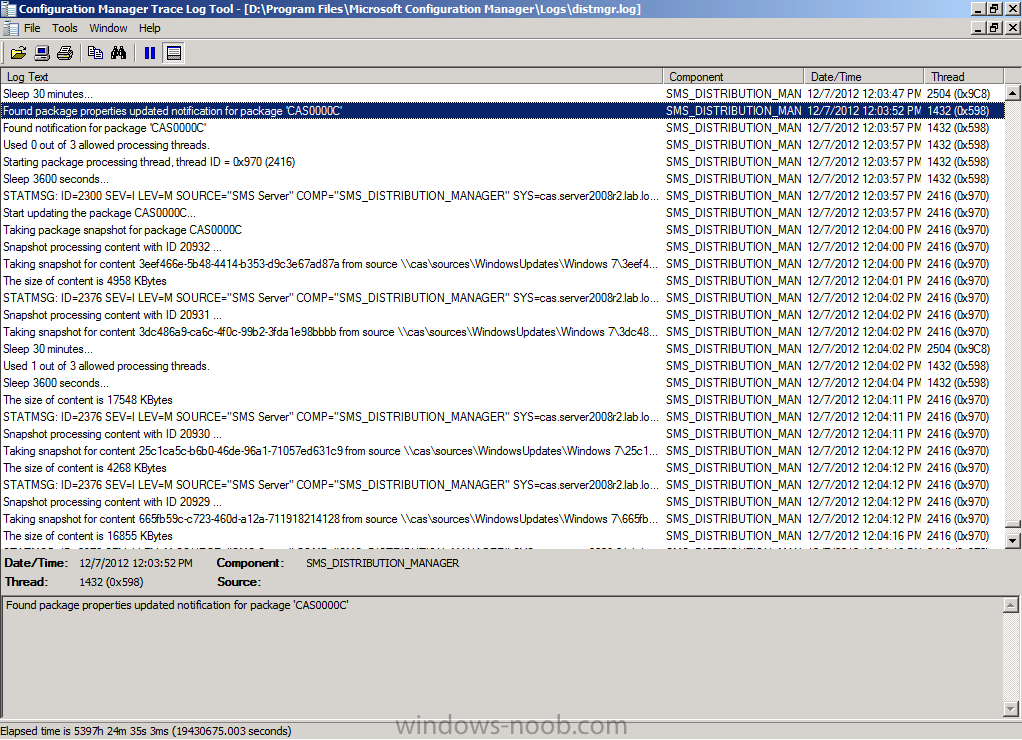This screenshot has height=740, width=1022.
Task: Select the snapshot row for content 665fb59c
Action: coord(503,519)
